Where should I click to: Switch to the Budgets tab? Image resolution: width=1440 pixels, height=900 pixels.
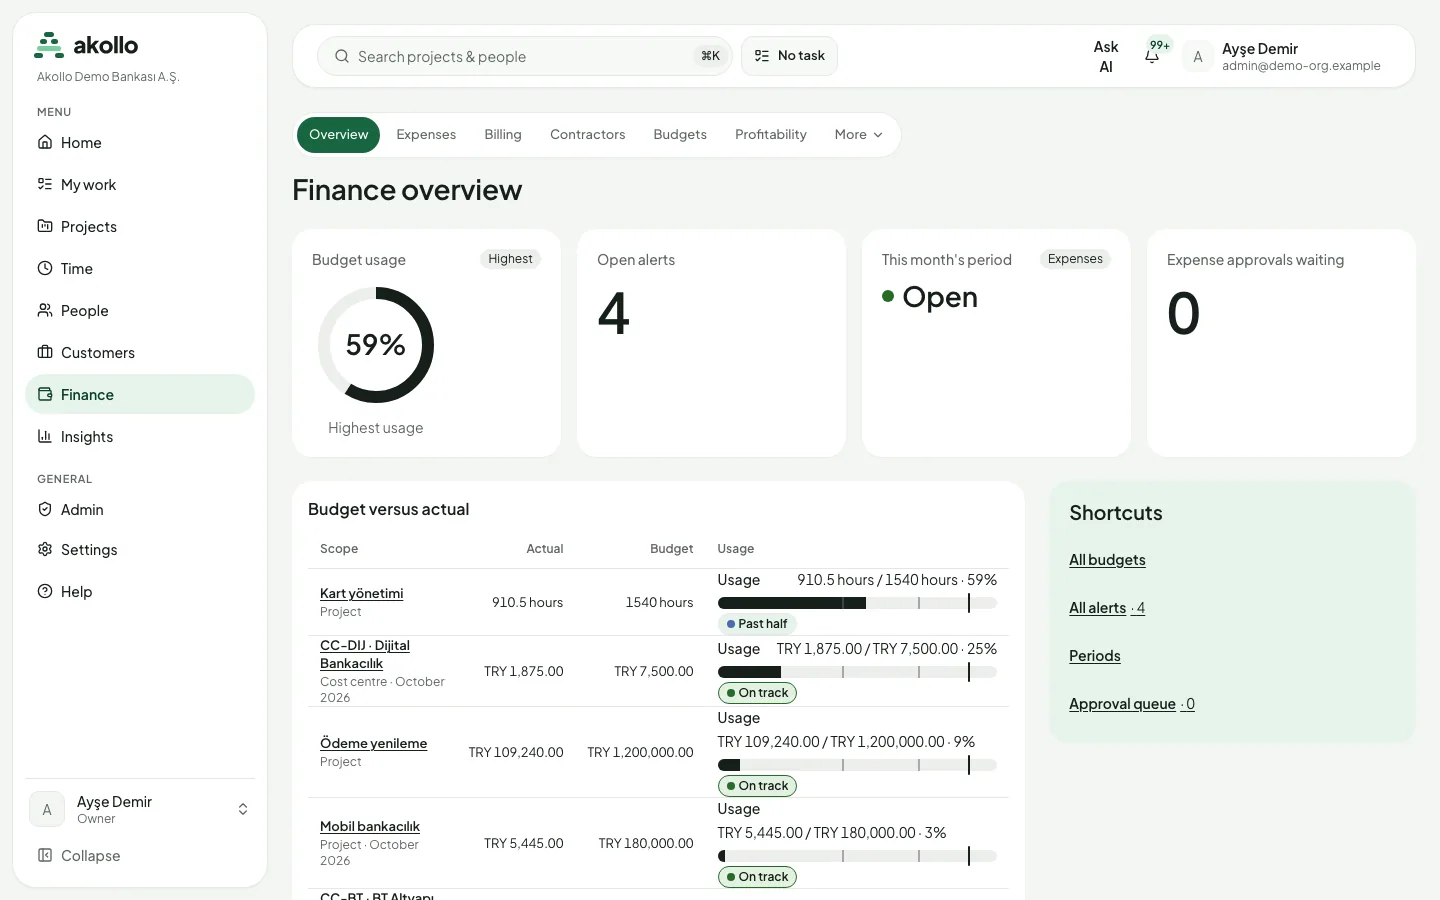tap(680, 135)
